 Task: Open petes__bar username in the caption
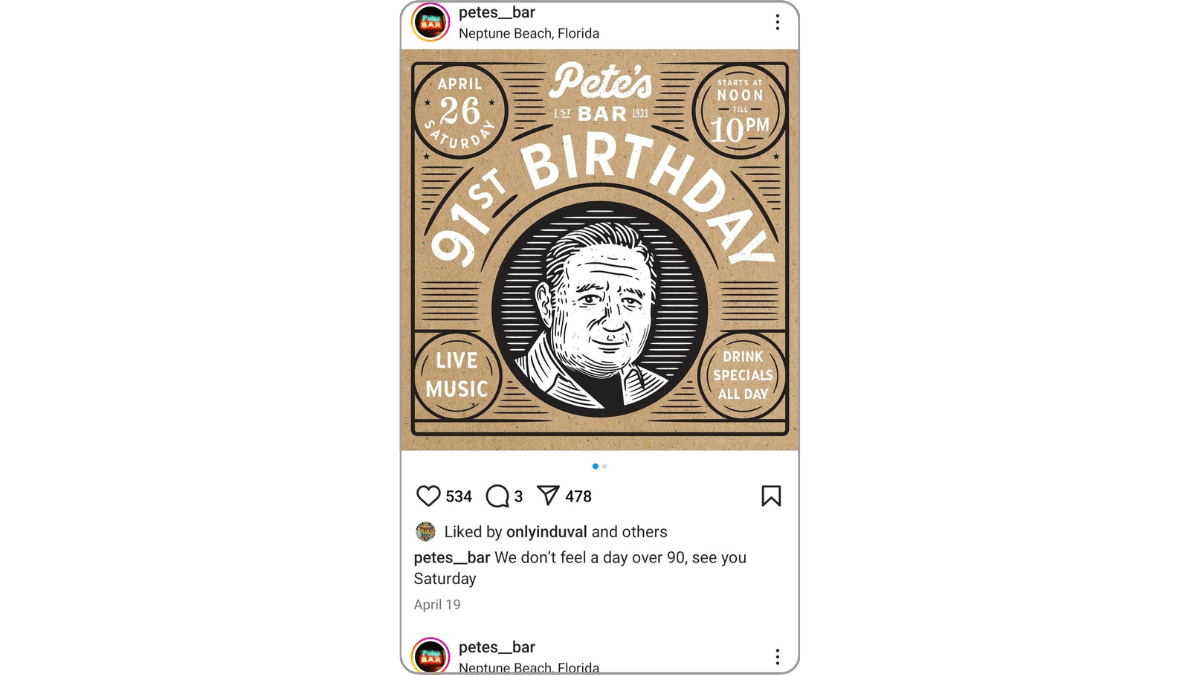[x=452, y=558]
